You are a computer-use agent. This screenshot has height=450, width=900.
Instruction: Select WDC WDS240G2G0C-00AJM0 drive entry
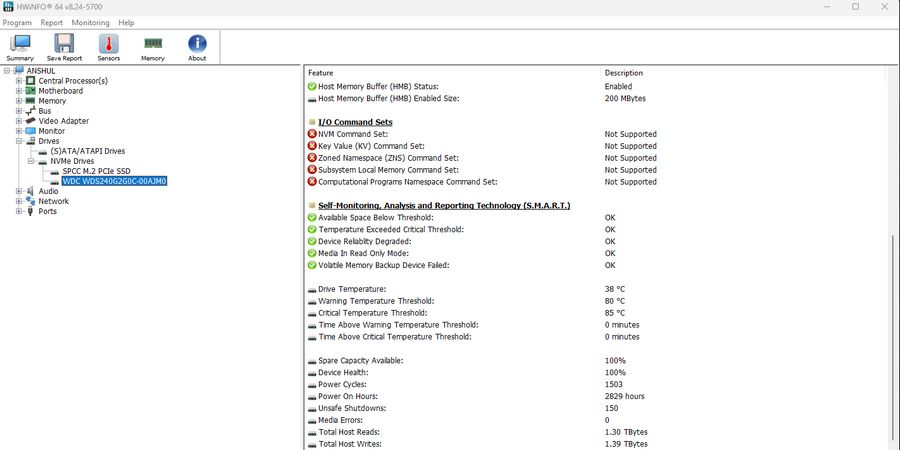pos(114,181)
